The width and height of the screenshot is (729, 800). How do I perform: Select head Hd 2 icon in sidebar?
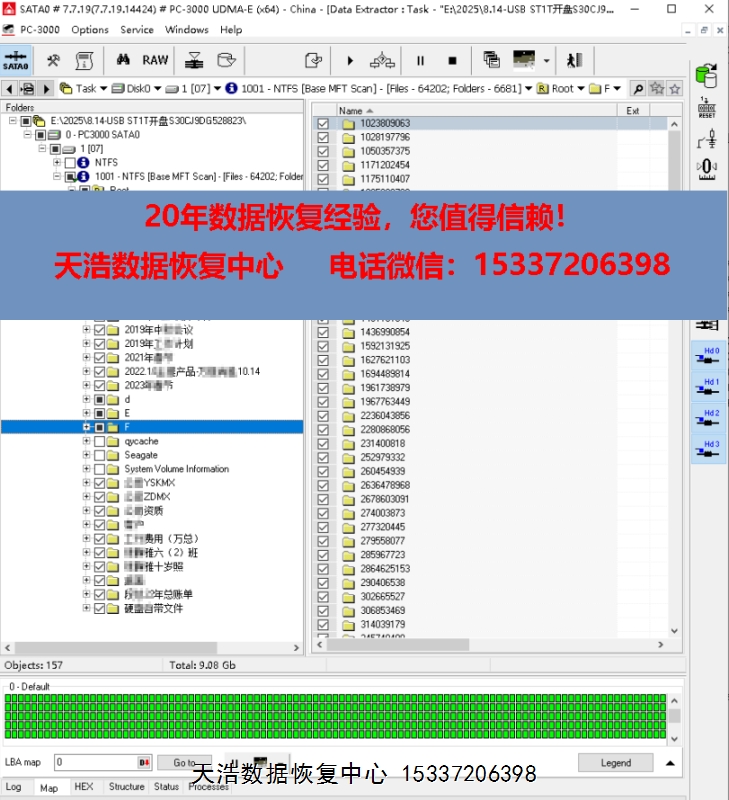point(710,420)
